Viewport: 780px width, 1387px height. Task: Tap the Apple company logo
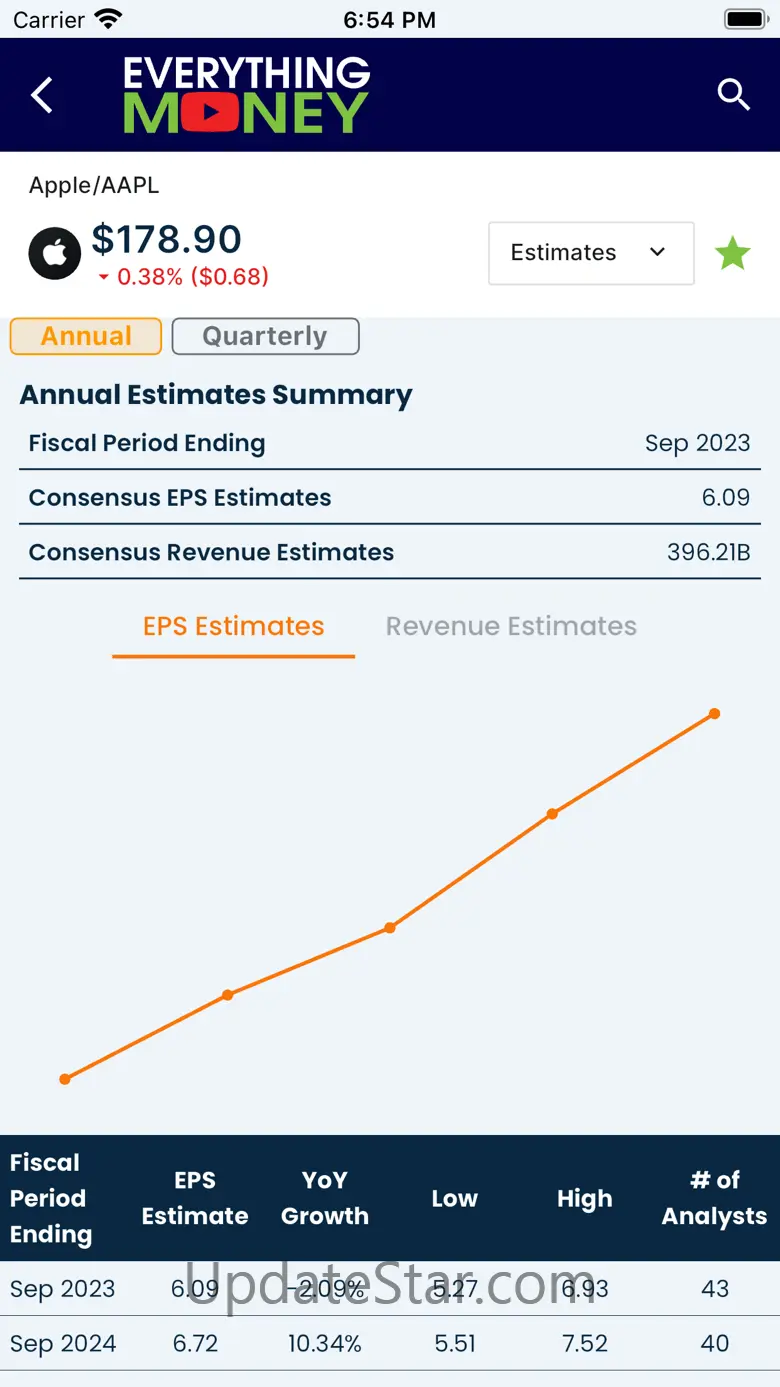(x=55, y=254)
